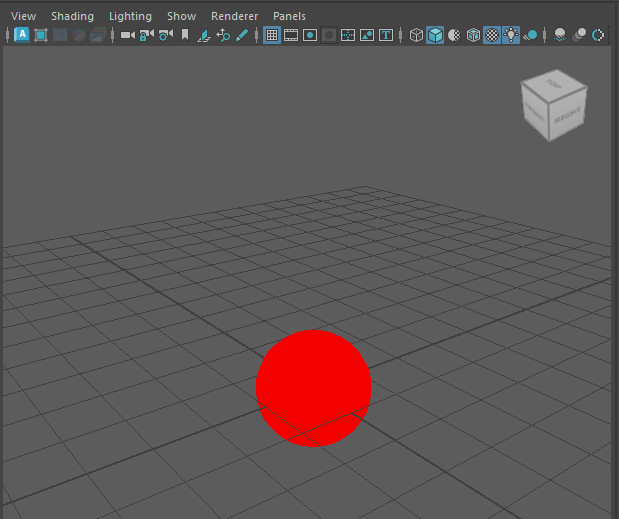Open Camera Attributes via gear camera icon
This screenshot has width=619, height=519.
(165, 35)
